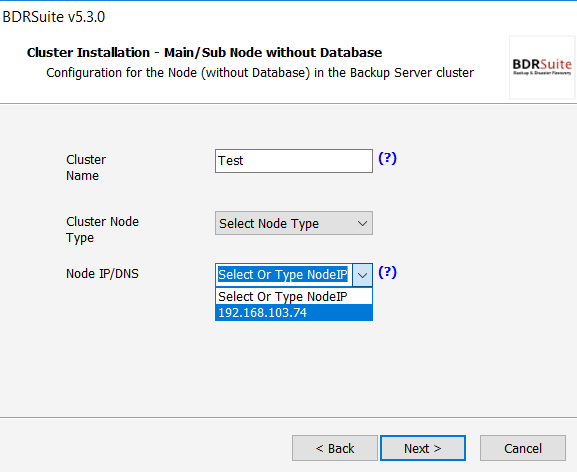Pick the Select Or Type NodeIP list entry
Image resolution: width=577 pixels, height=472 pixels.
294,297
